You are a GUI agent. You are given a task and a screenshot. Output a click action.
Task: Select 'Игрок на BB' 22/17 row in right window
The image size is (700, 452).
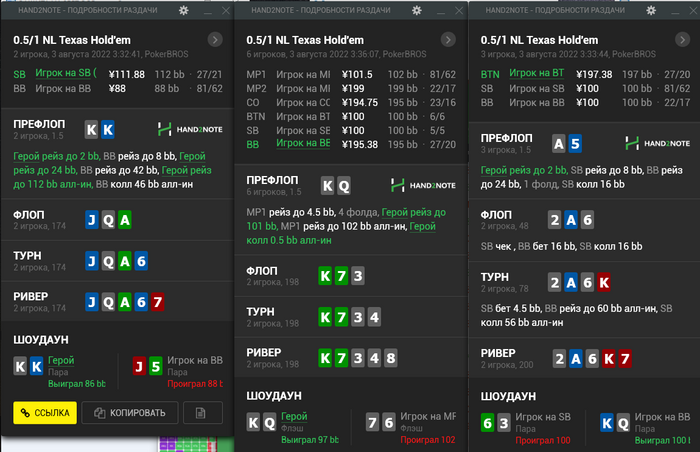coord(585,102)
